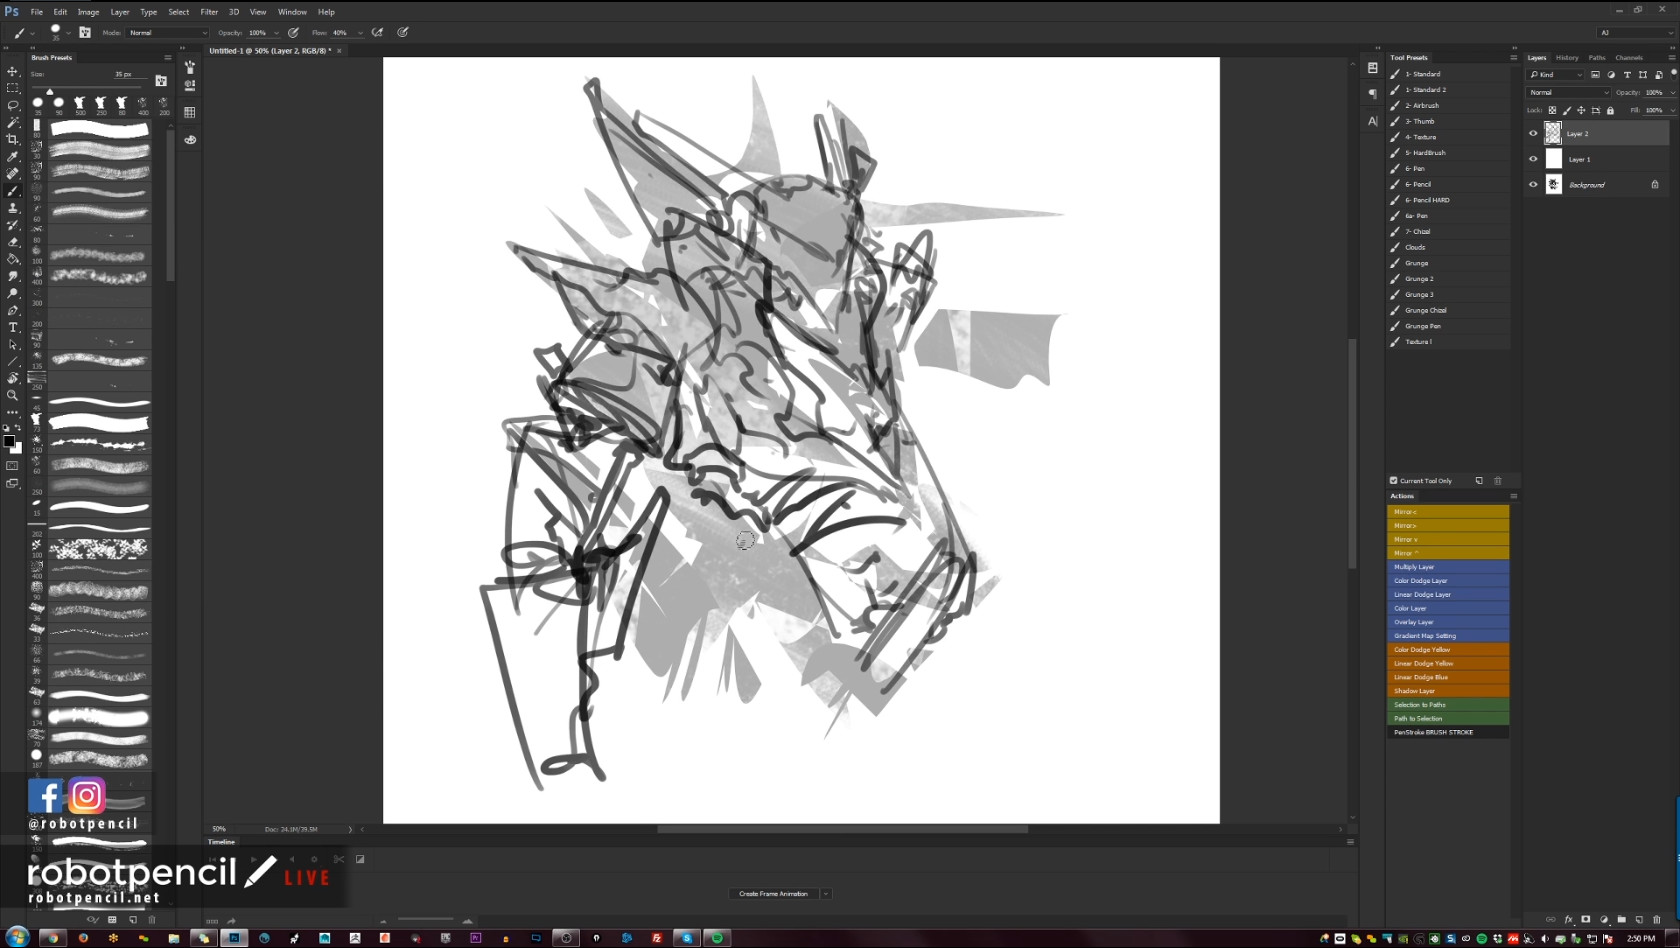Run the Multiply Layer action

tap(1447, 567)
